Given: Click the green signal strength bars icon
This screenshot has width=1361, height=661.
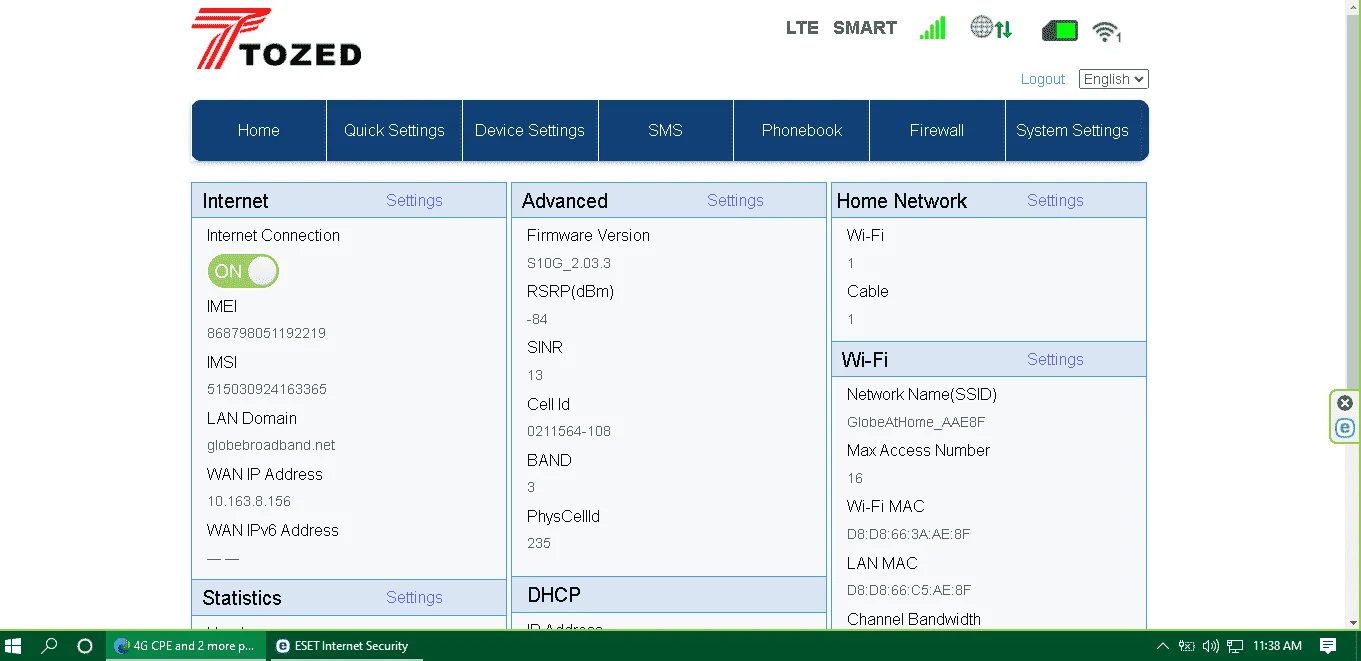Looking at the screenshot, I should click(x=932, y=28).
